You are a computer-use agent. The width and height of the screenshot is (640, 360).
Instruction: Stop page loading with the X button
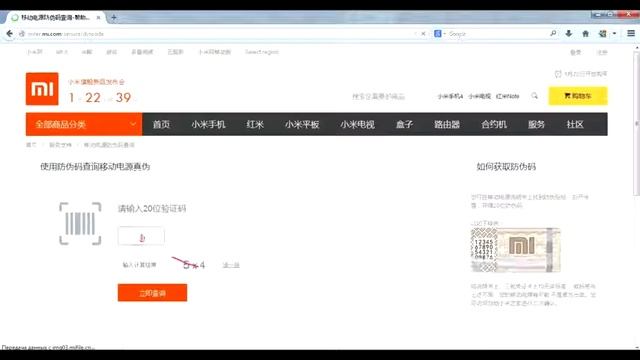[423, 33]
